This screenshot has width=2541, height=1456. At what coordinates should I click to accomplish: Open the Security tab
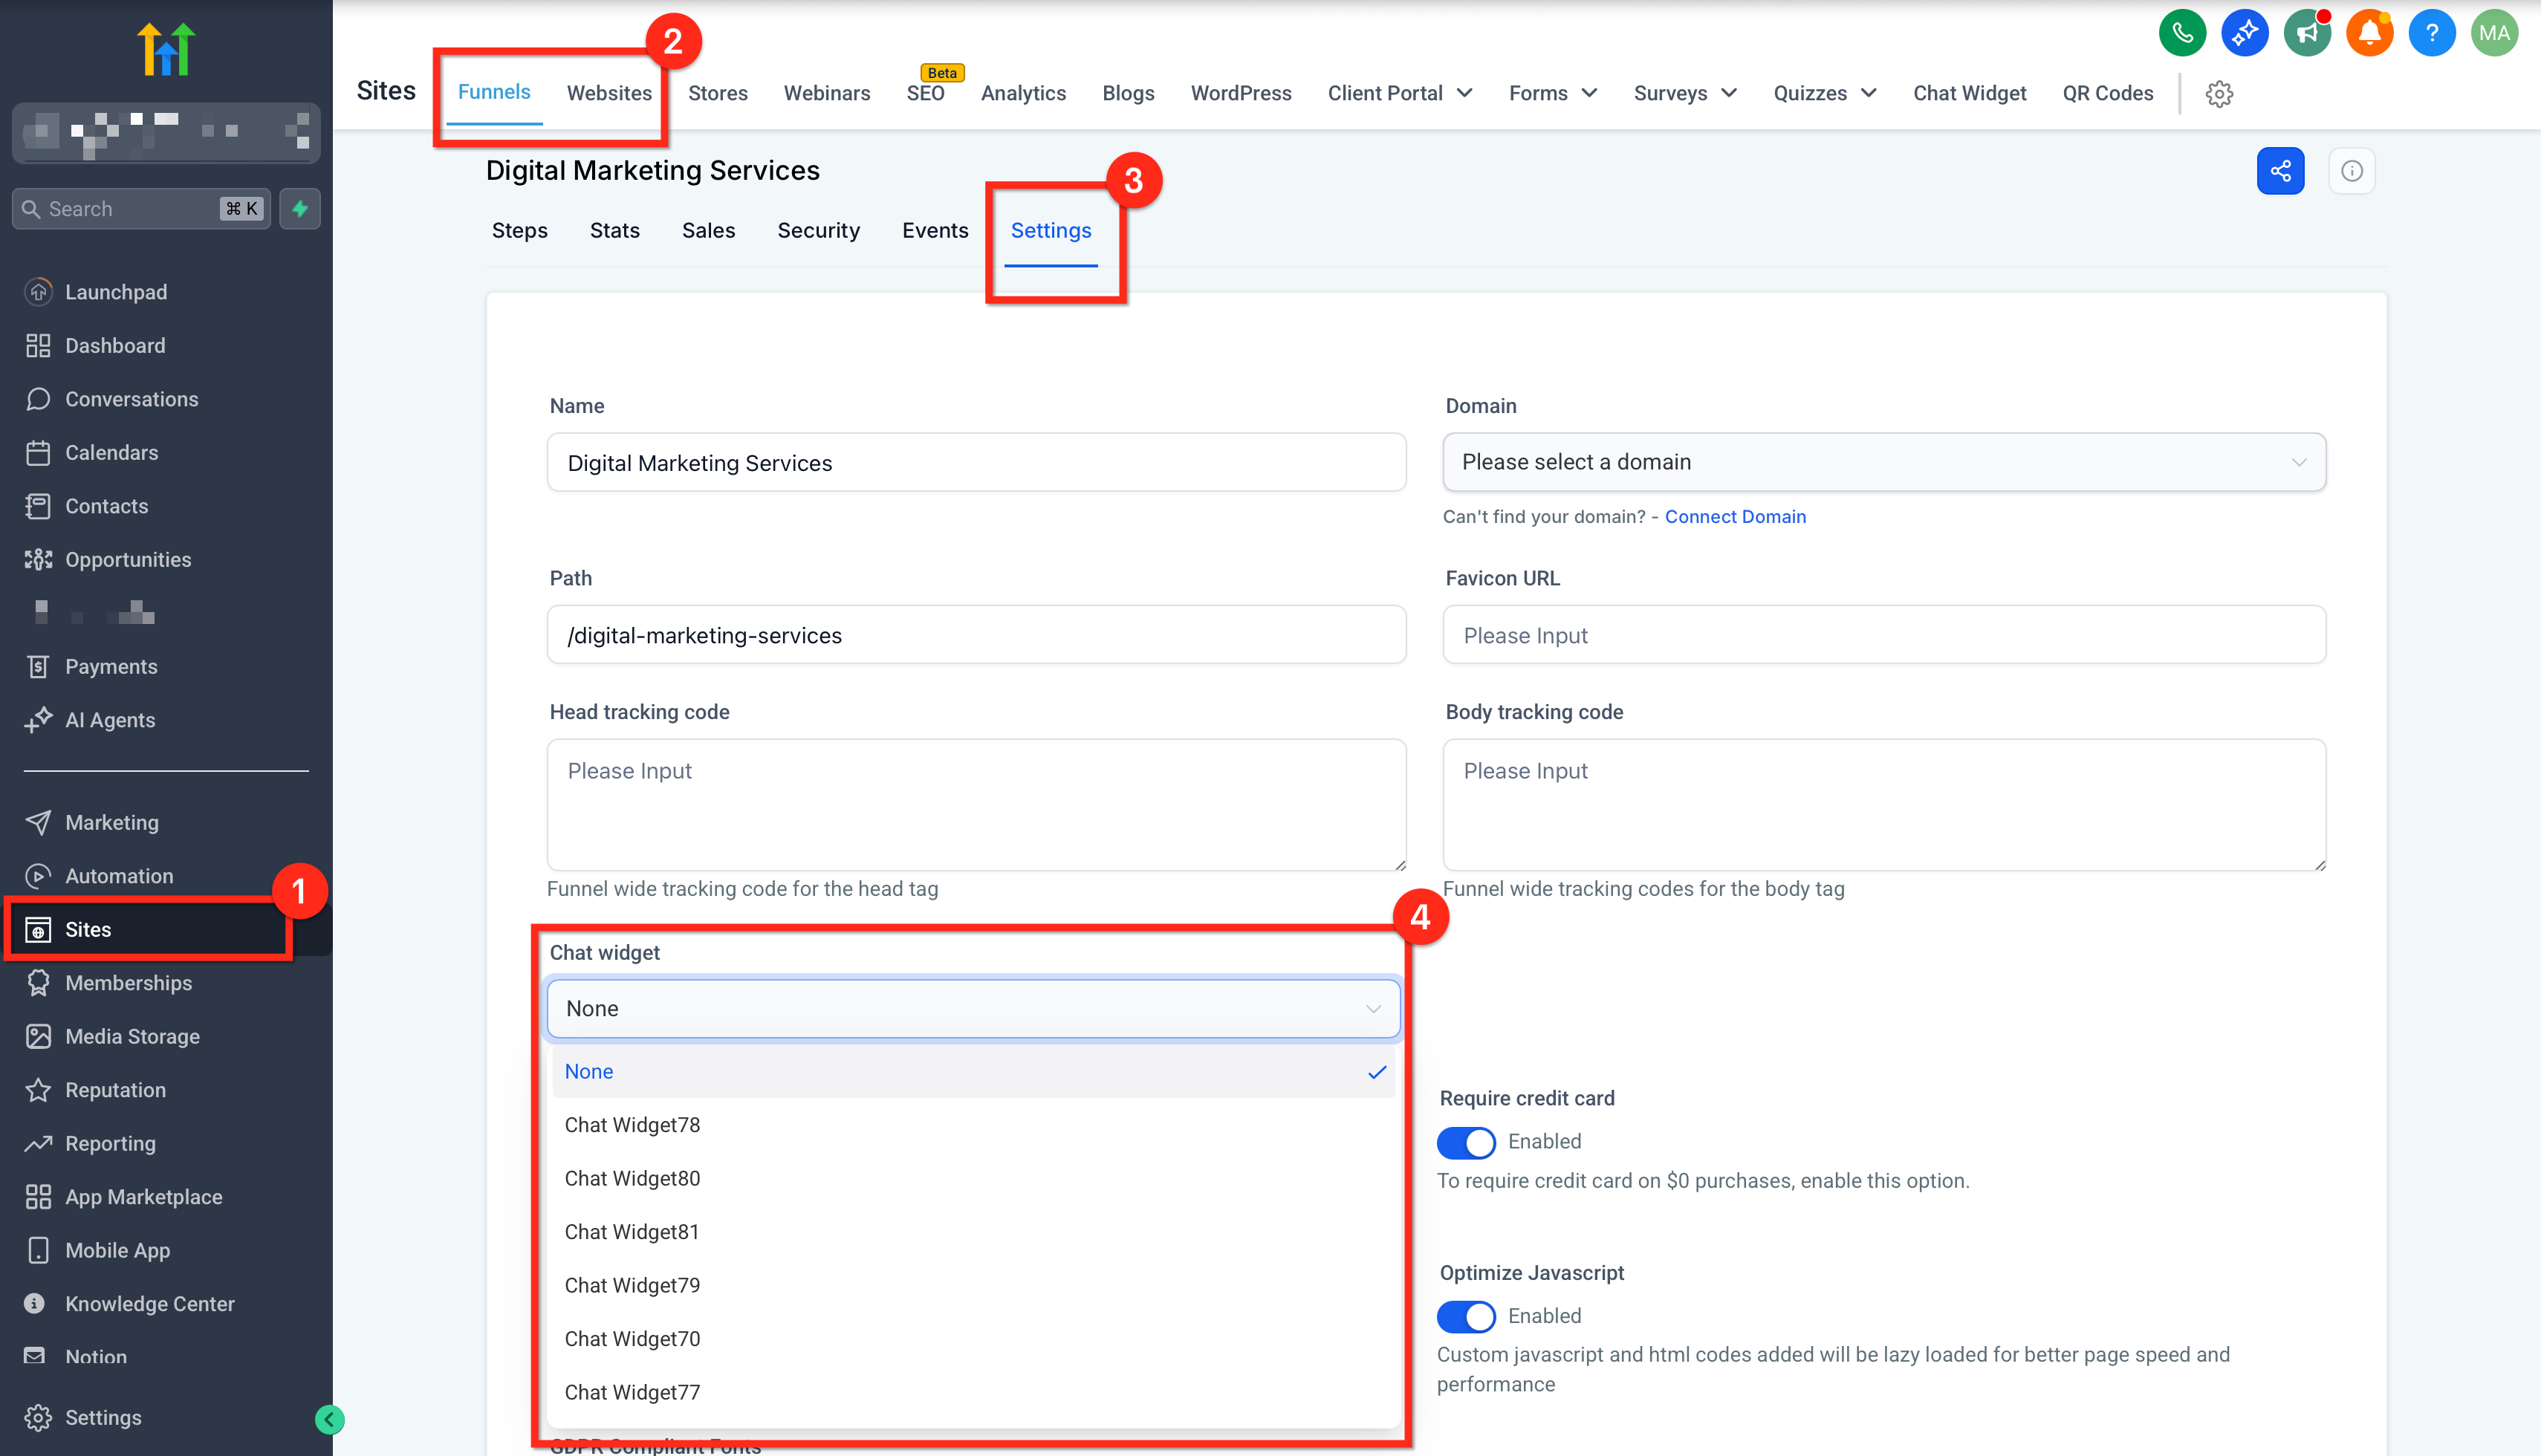[818, 230]
